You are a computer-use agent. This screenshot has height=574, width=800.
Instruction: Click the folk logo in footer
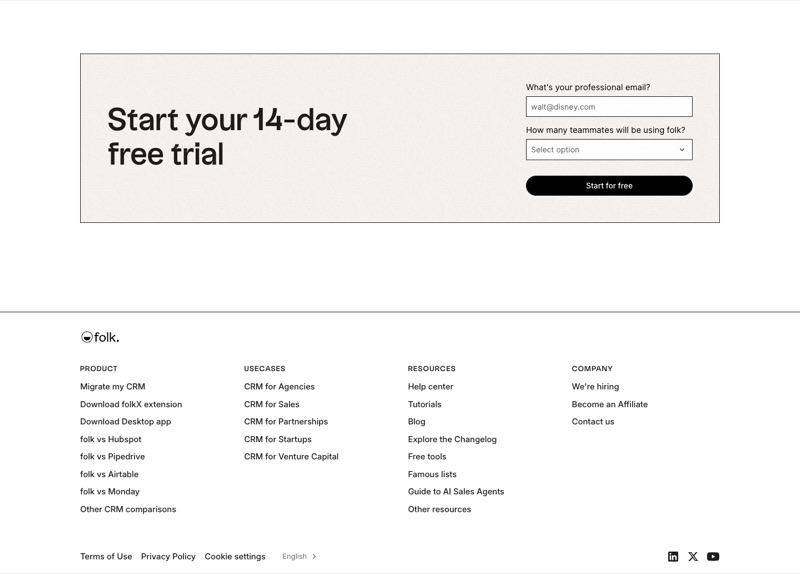click(x=100, y=337)
